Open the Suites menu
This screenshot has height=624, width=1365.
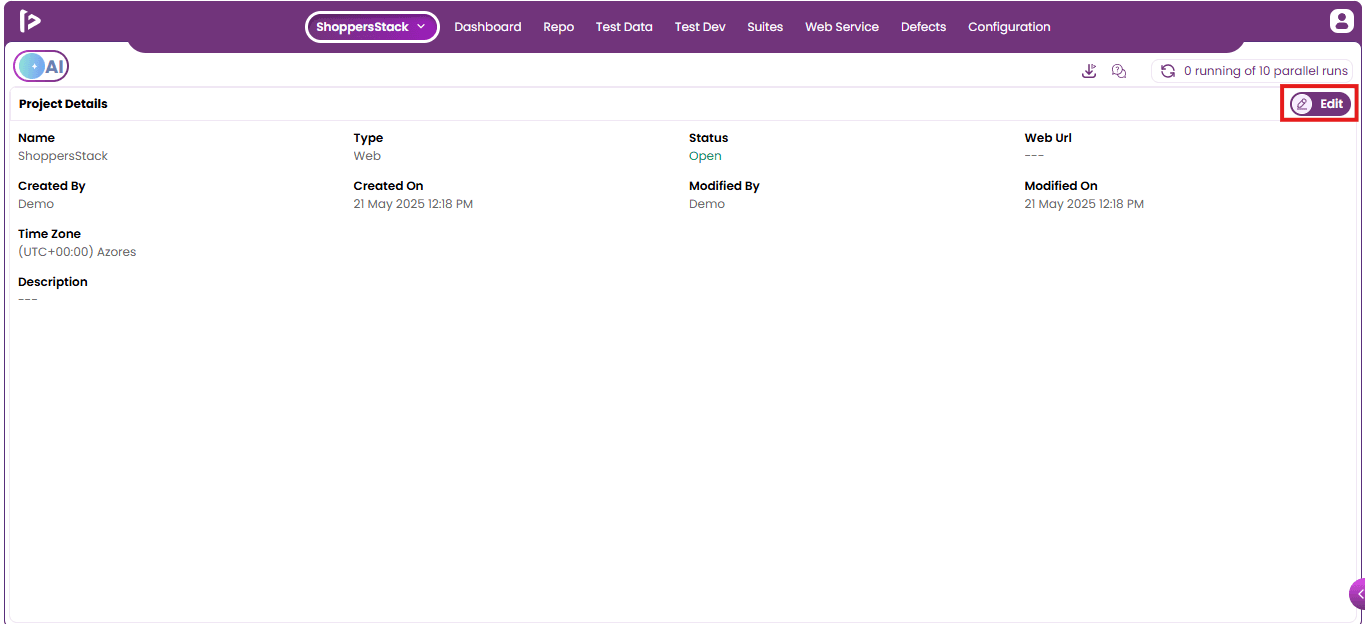click(765, 27)
